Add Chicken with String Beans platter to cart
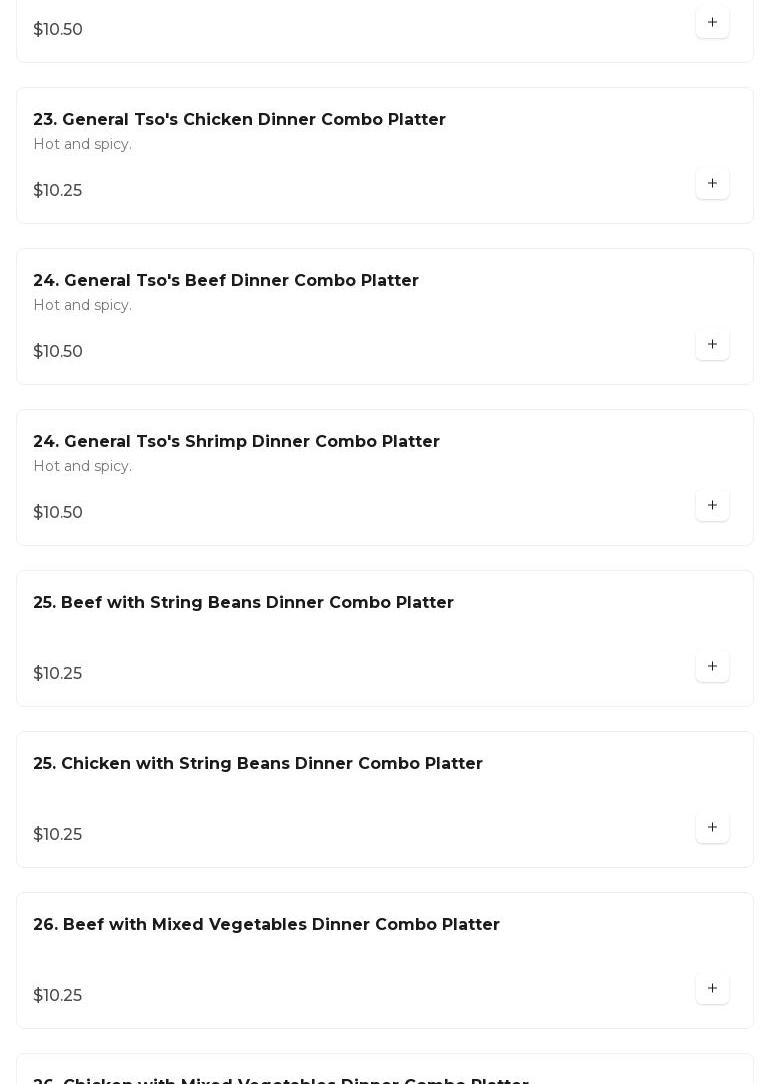Screen dimensions: 770x1084 (x=712, y=827)
